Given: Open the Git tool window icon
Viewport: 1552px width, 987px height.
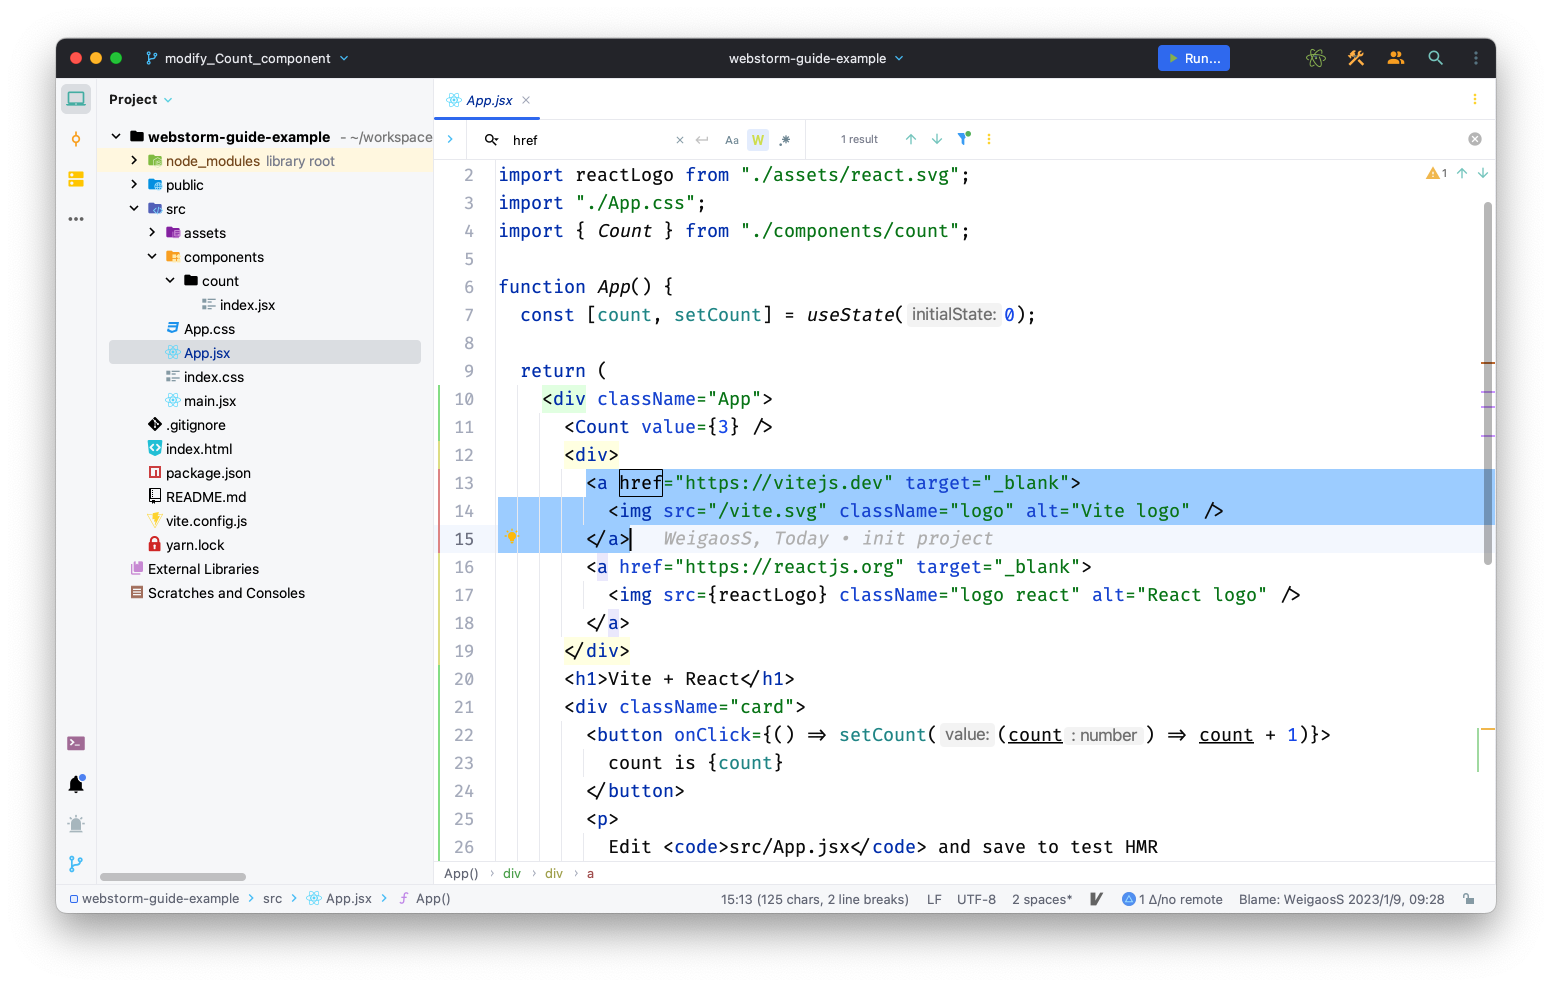Looking at the screenshot, I should coord(76,863).
